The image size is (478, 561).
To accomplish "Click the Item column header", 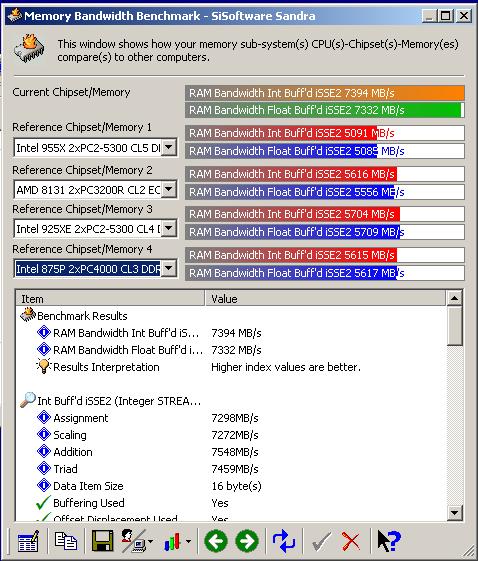I will click(110, 298).
